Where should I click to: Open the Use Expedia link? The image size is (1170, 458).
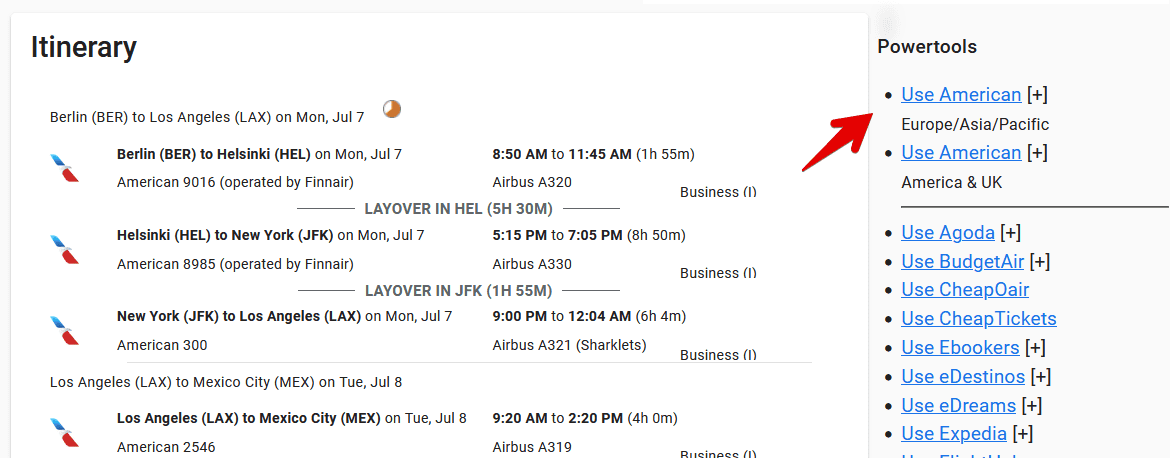point(954,434)
